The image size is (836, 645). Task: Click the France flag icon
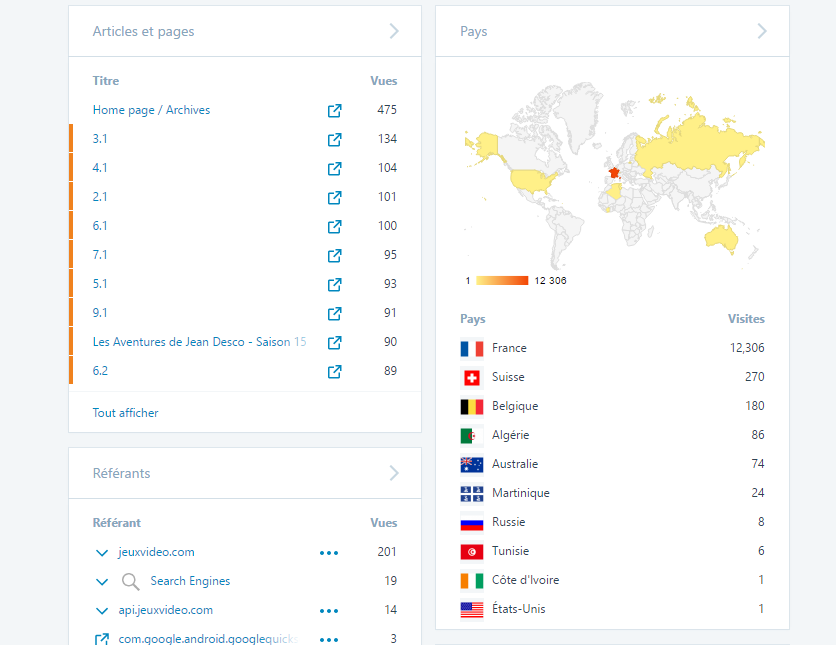point(472,349)
